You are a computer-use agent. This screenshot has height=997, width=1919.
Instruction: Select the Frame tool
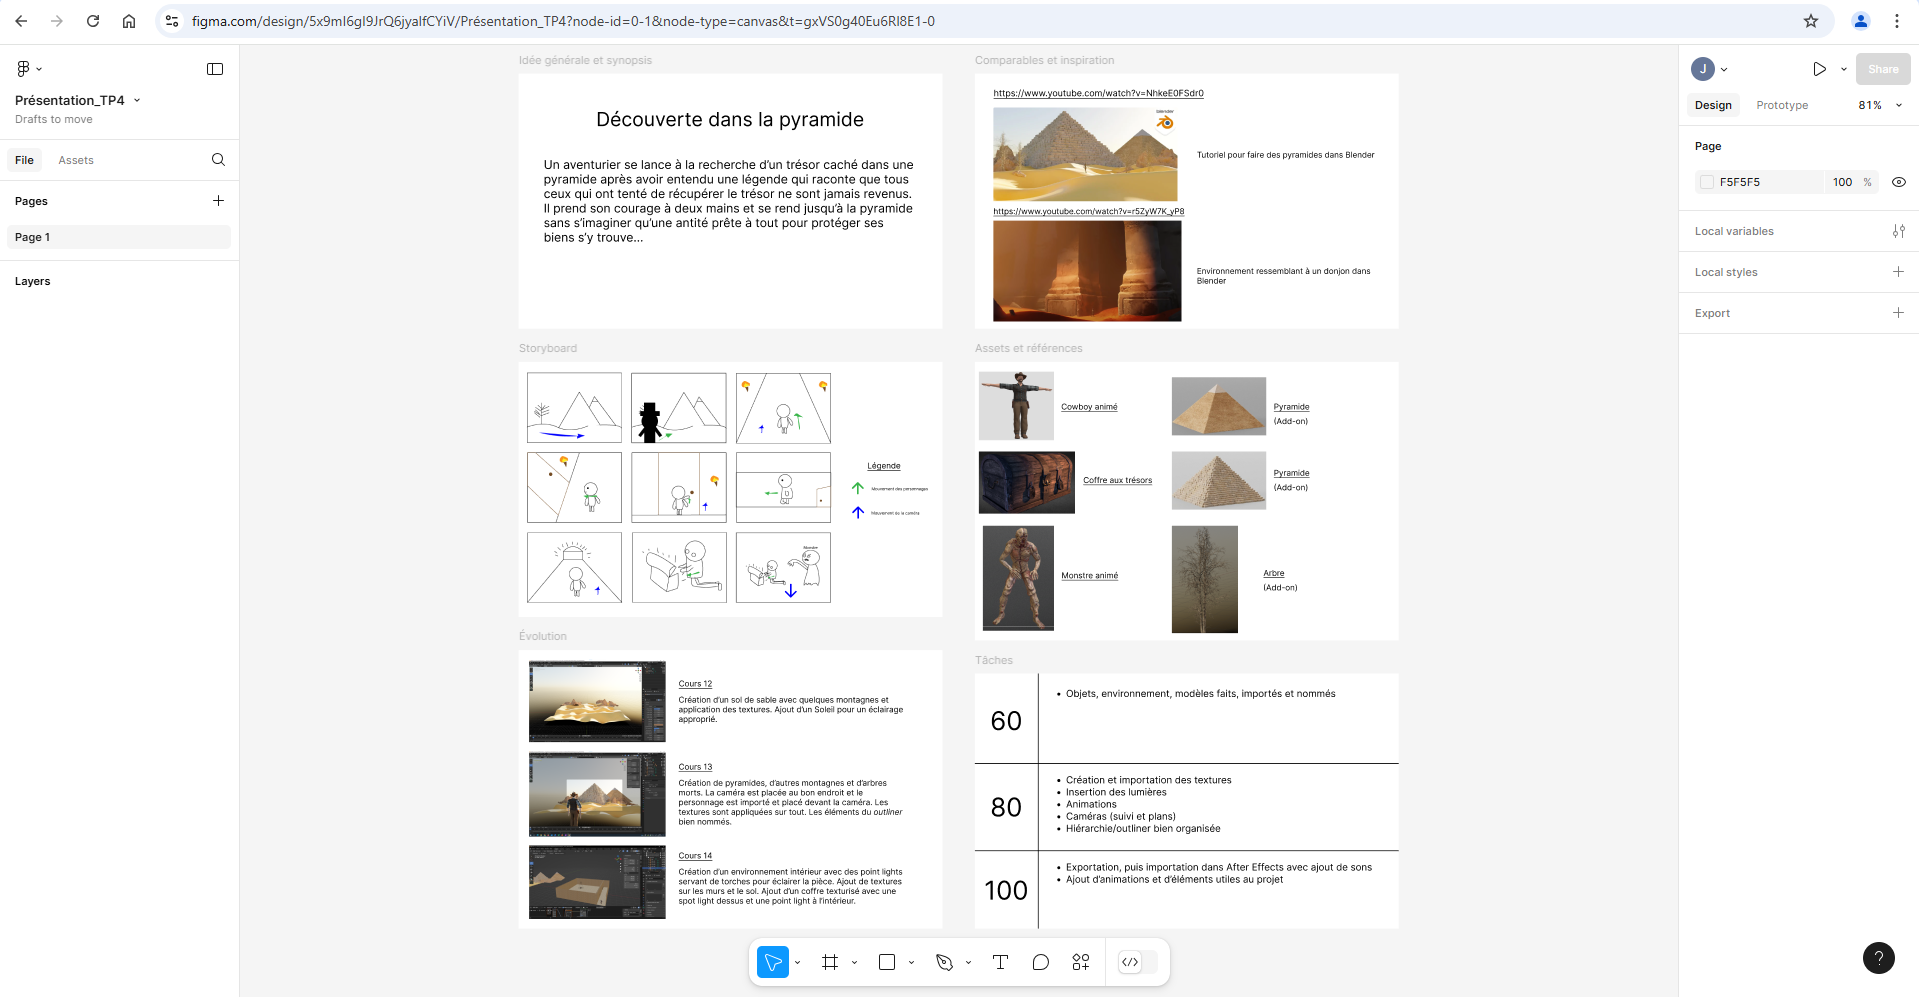click(x=830, y=962)
